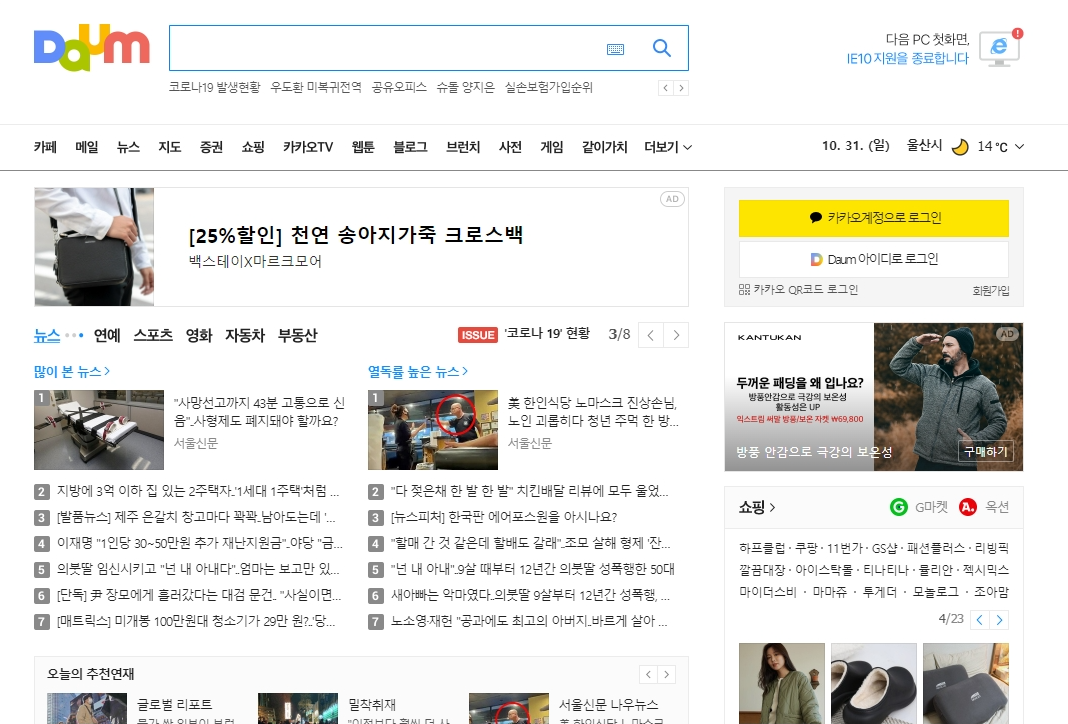Open the execution bed news thumbnail
The height and width of the screenshot is (724, 1068).
pos(99,430)
